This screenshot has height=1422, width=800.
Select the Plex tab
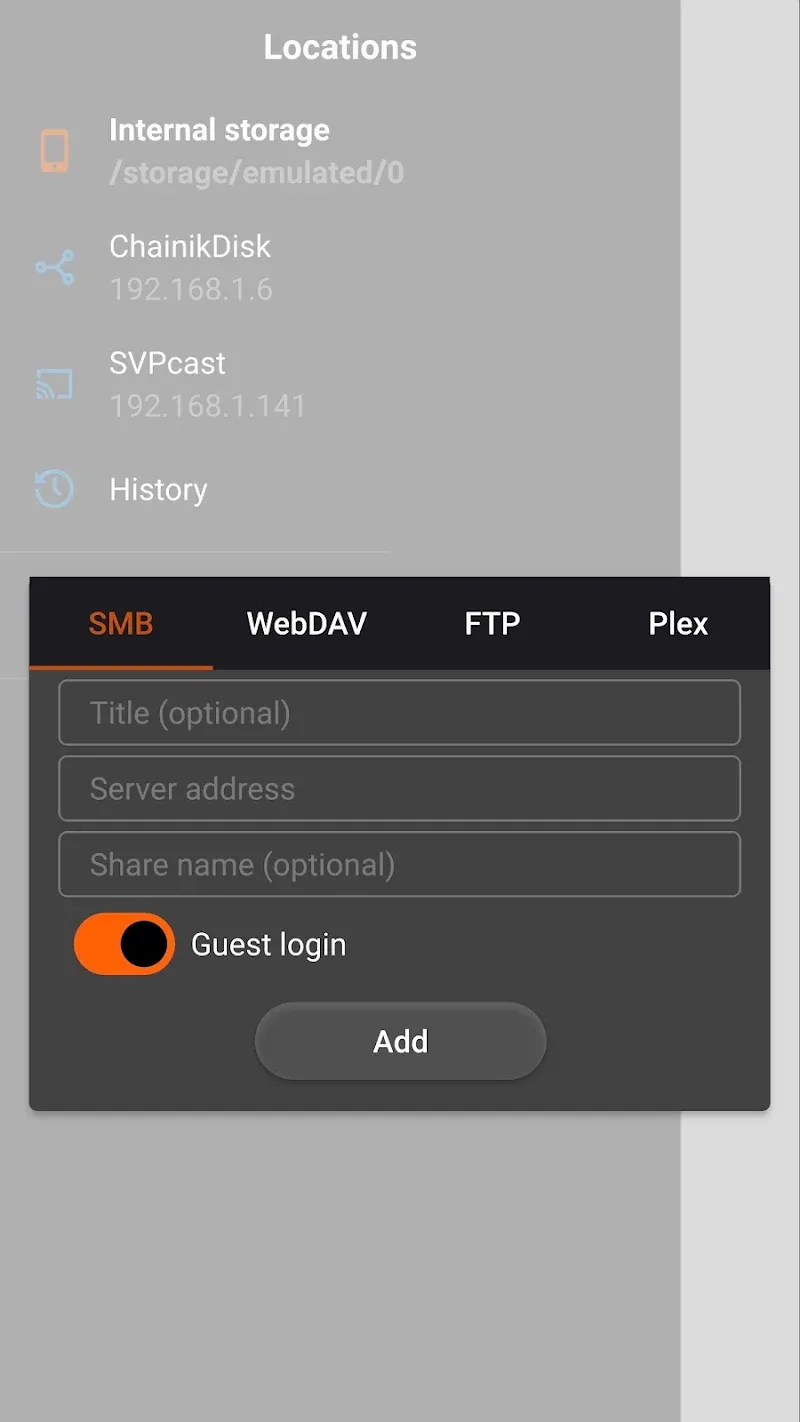[x=678, y=623]
